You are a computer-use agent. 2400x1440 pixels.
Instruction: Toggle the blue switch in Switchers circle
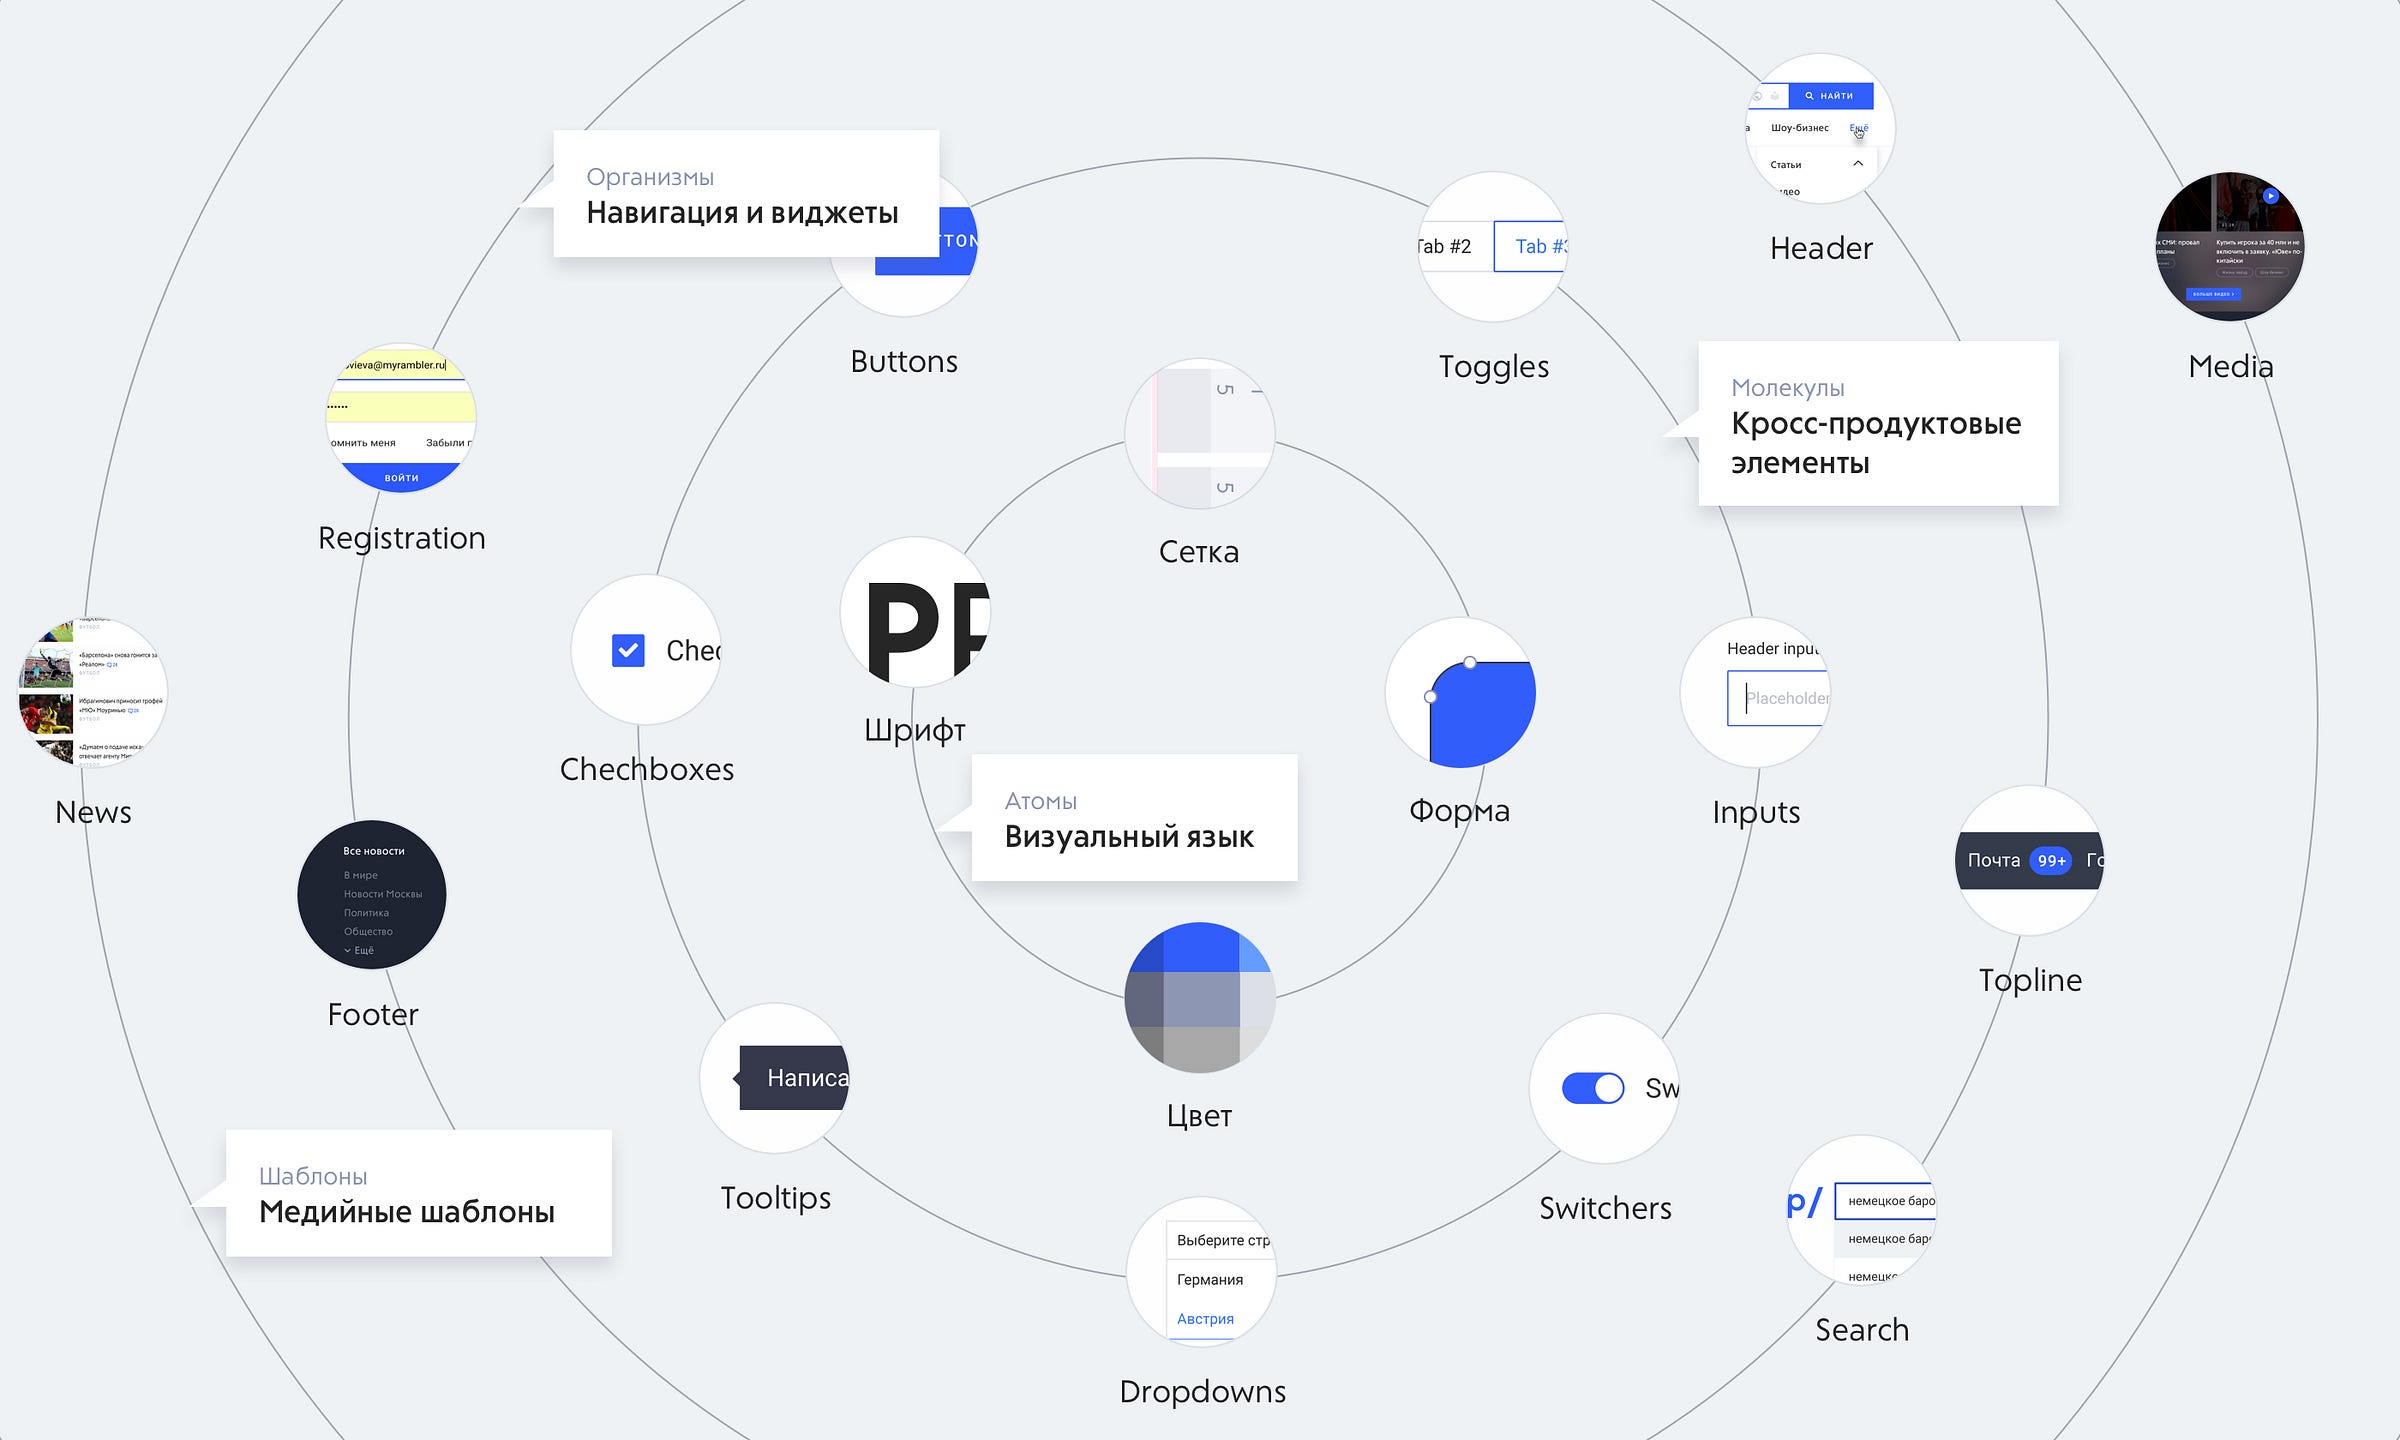click(x=1593, y=1088)
